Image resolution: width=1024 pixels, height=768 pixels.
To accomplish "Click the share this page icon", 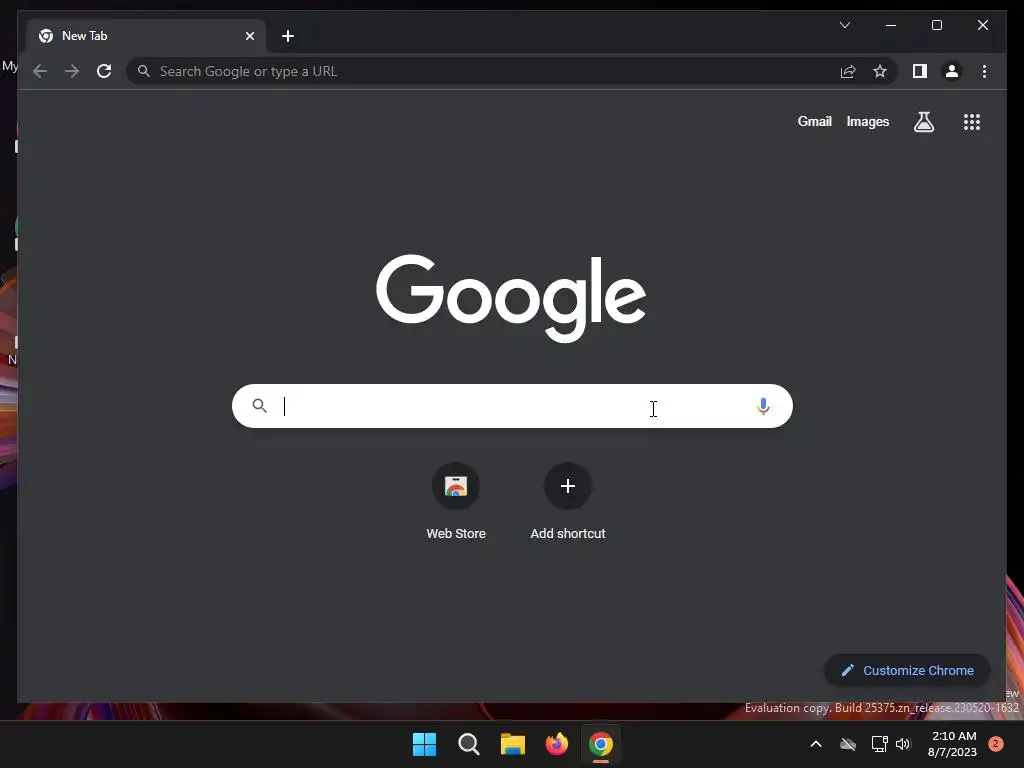I will pos(848,71).
